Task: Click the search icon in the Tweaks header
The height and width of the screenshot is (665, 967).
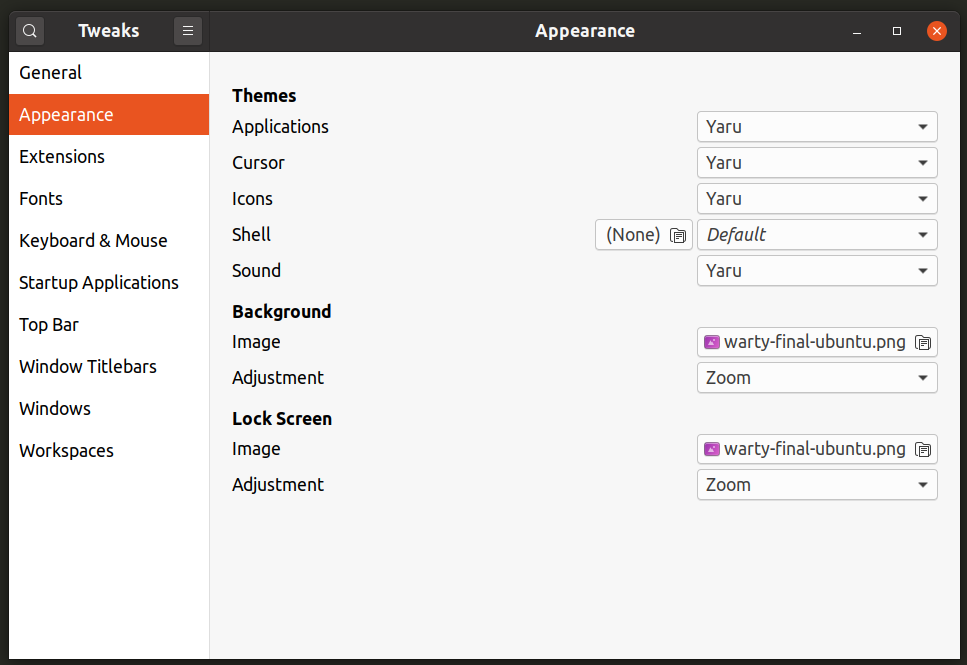Action: [30, 31]
